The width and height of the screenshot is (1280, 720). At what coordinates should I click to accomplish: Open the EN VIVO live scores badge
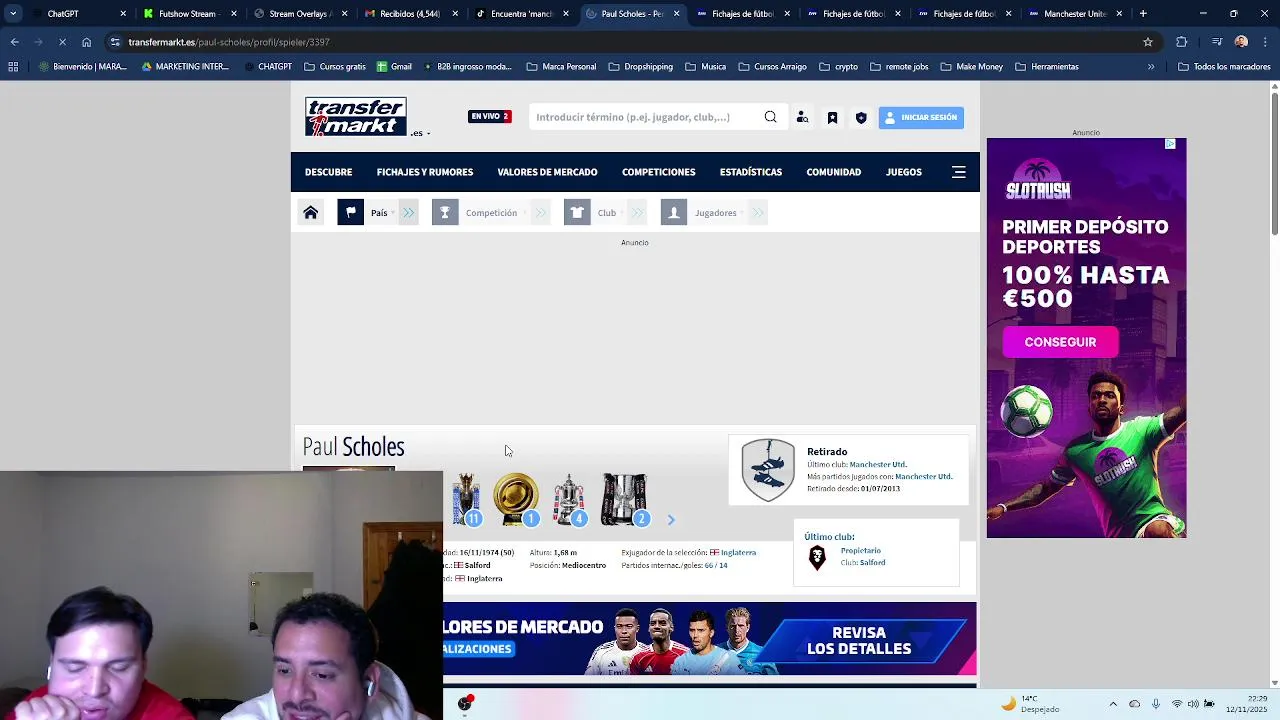click(x=490, y=117)
